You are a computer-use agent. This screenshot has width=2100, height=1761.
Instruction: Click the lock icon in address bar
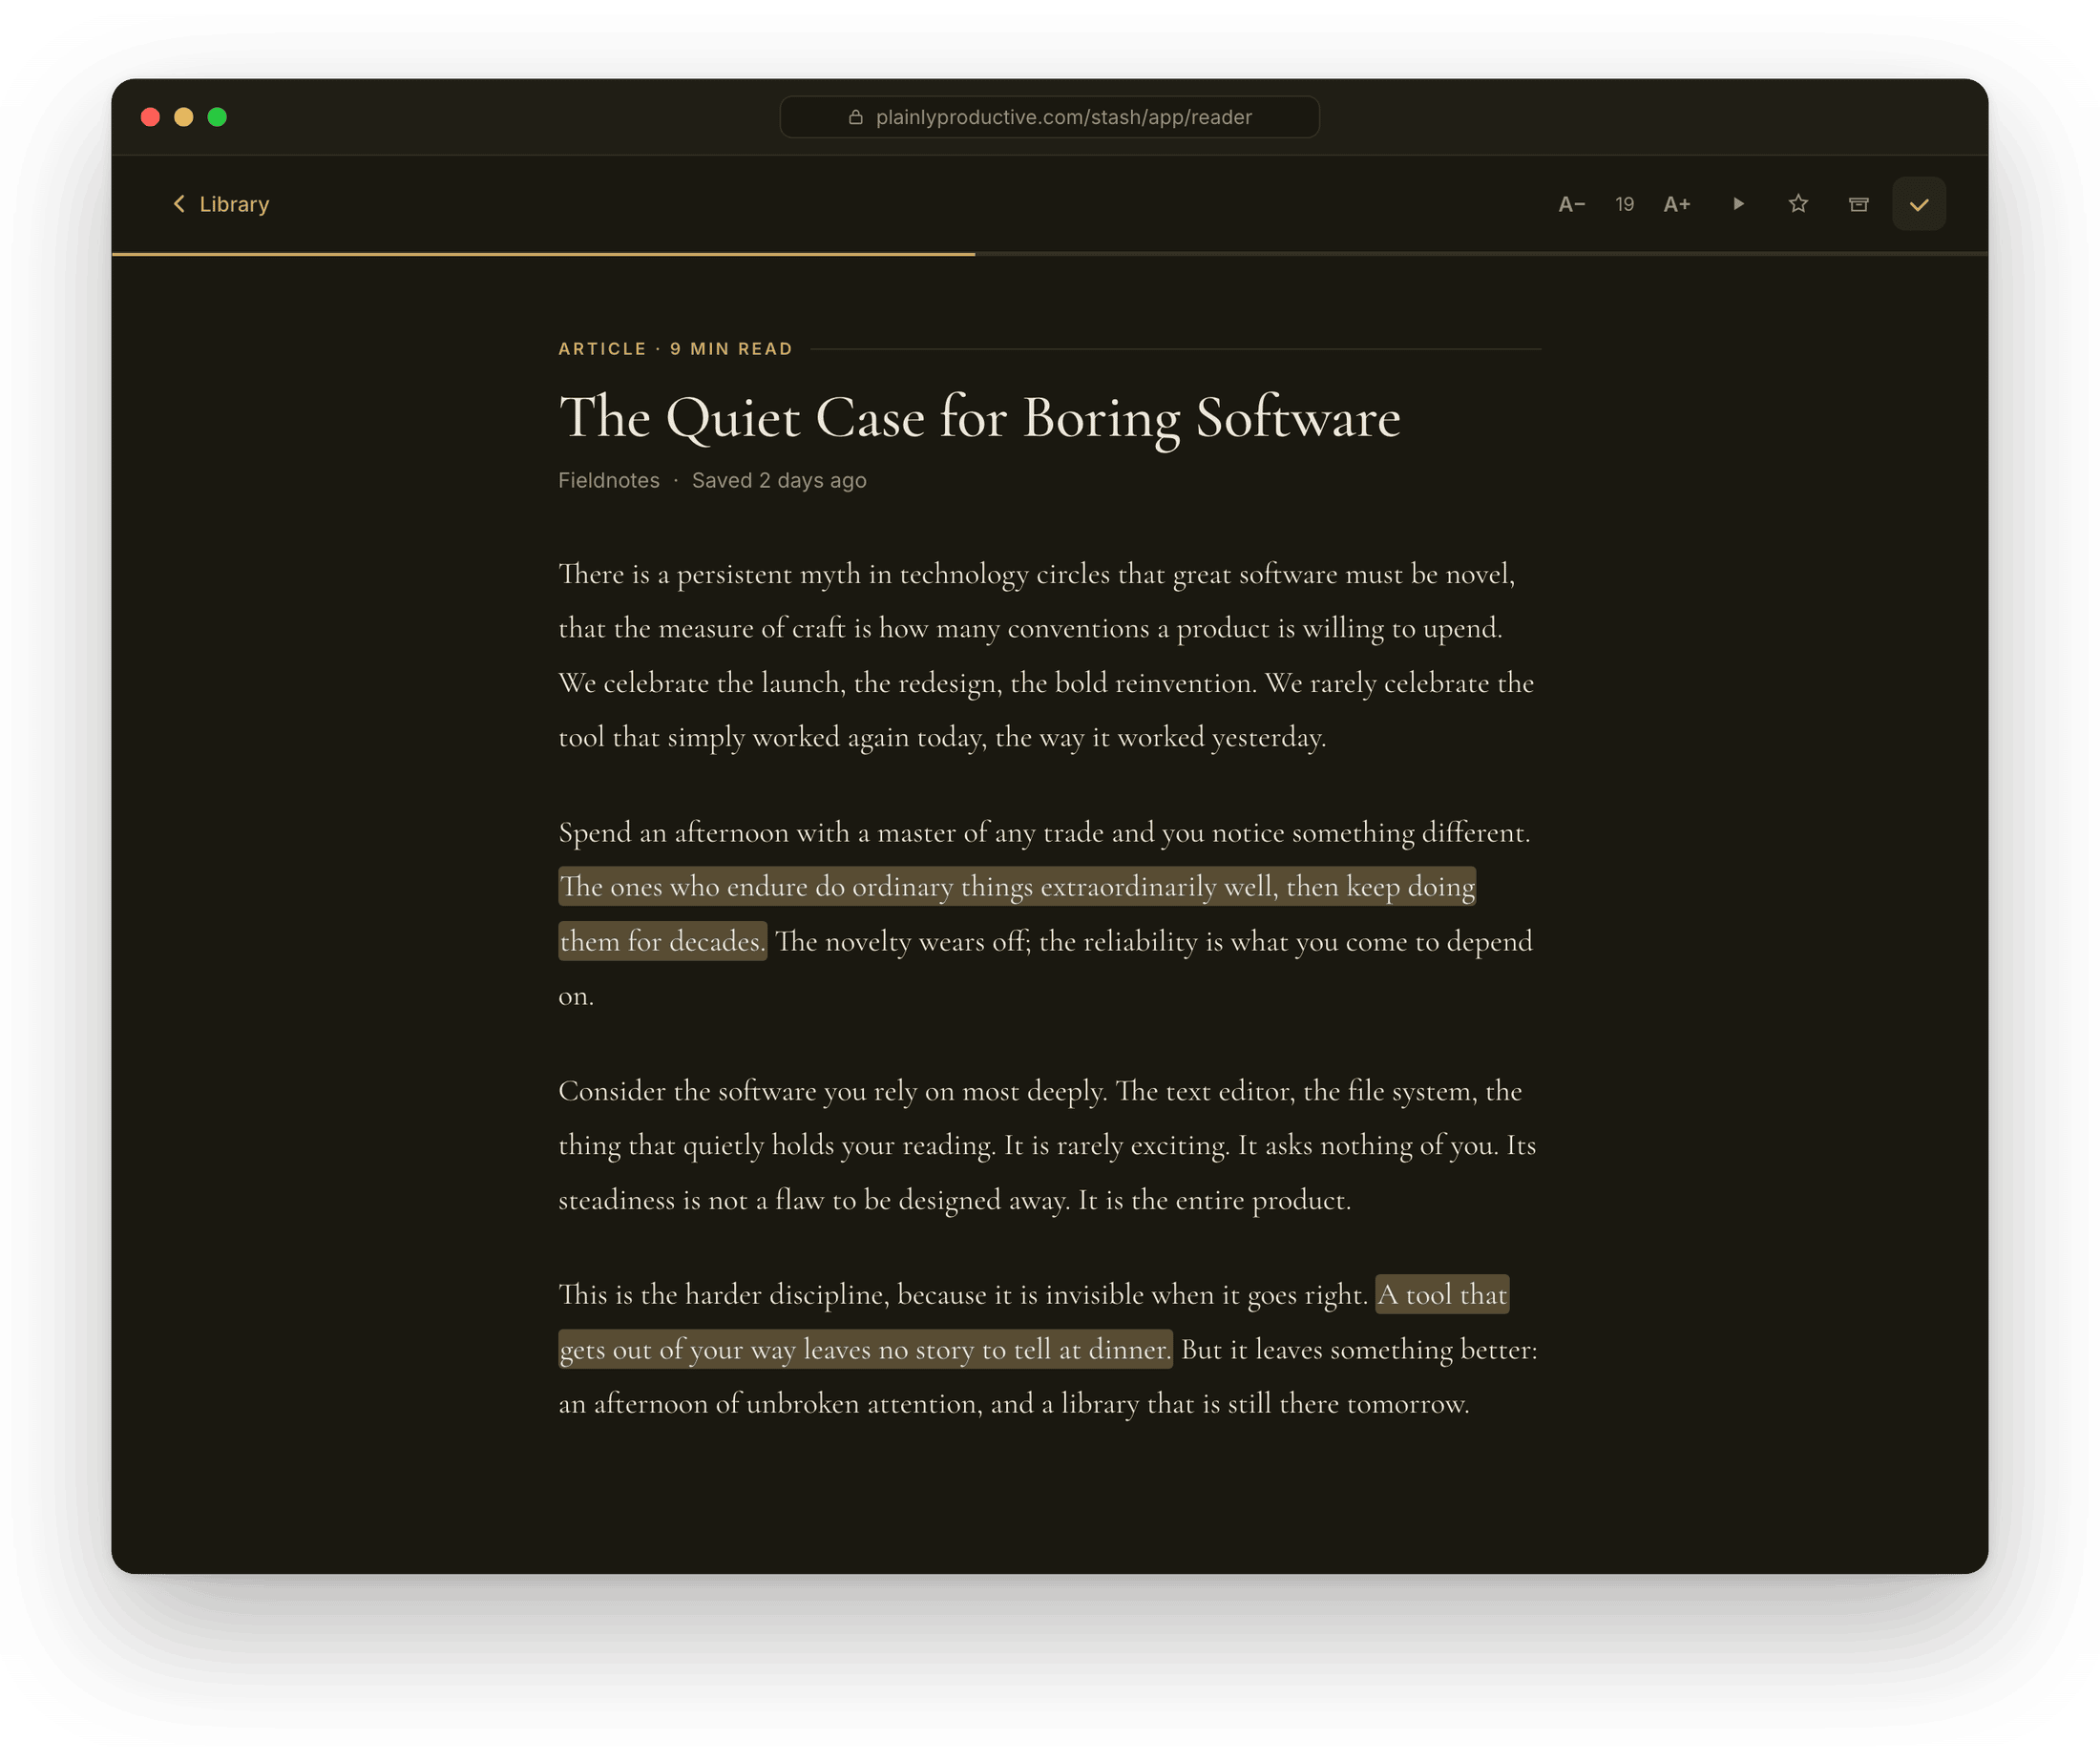point(856,117)
